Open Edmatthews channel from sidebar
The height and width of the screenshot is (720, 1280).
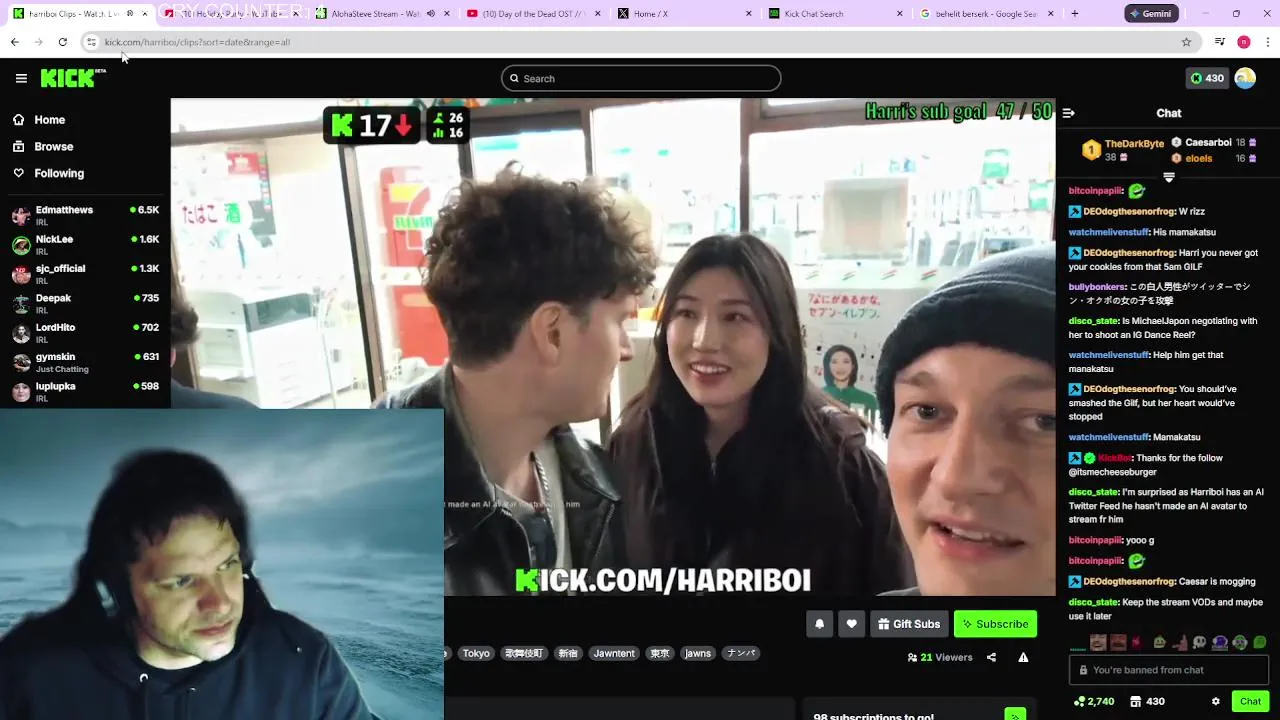(85, 216)
